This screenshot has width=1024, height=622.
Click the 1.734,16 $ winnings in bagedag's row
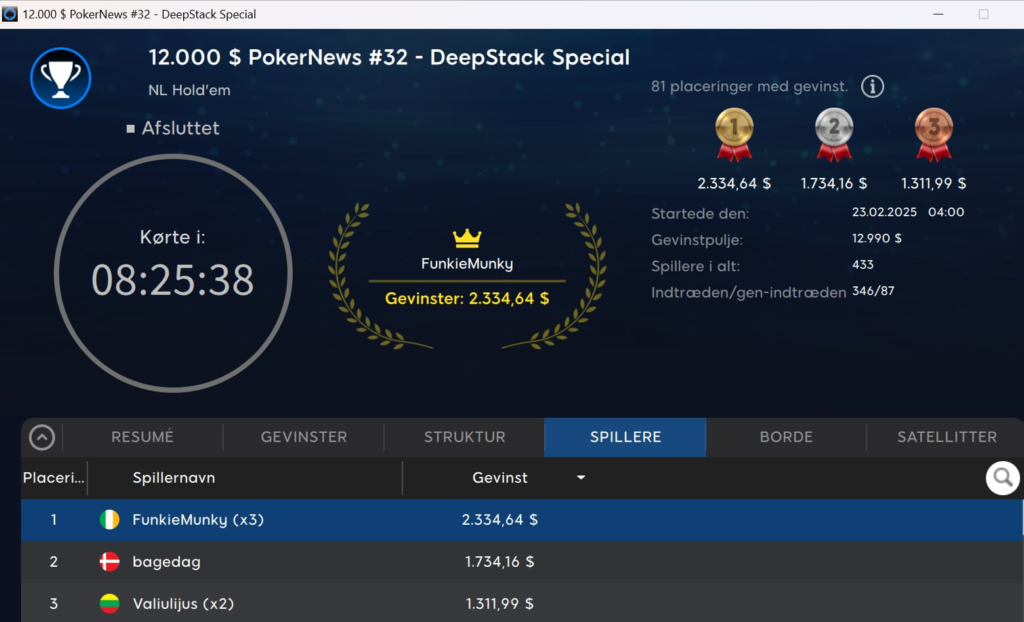tap(500, 562)
